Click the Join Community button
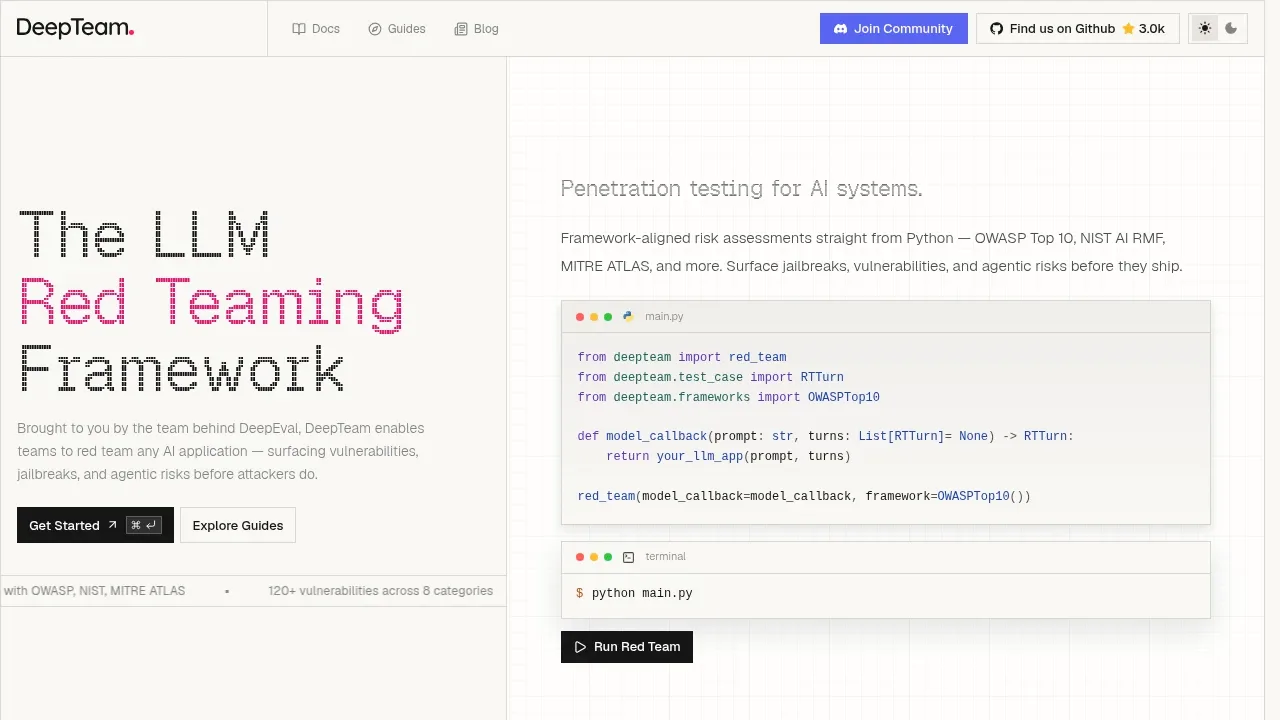This screenshot has width=1280, height=720. [x=894, y=28]
